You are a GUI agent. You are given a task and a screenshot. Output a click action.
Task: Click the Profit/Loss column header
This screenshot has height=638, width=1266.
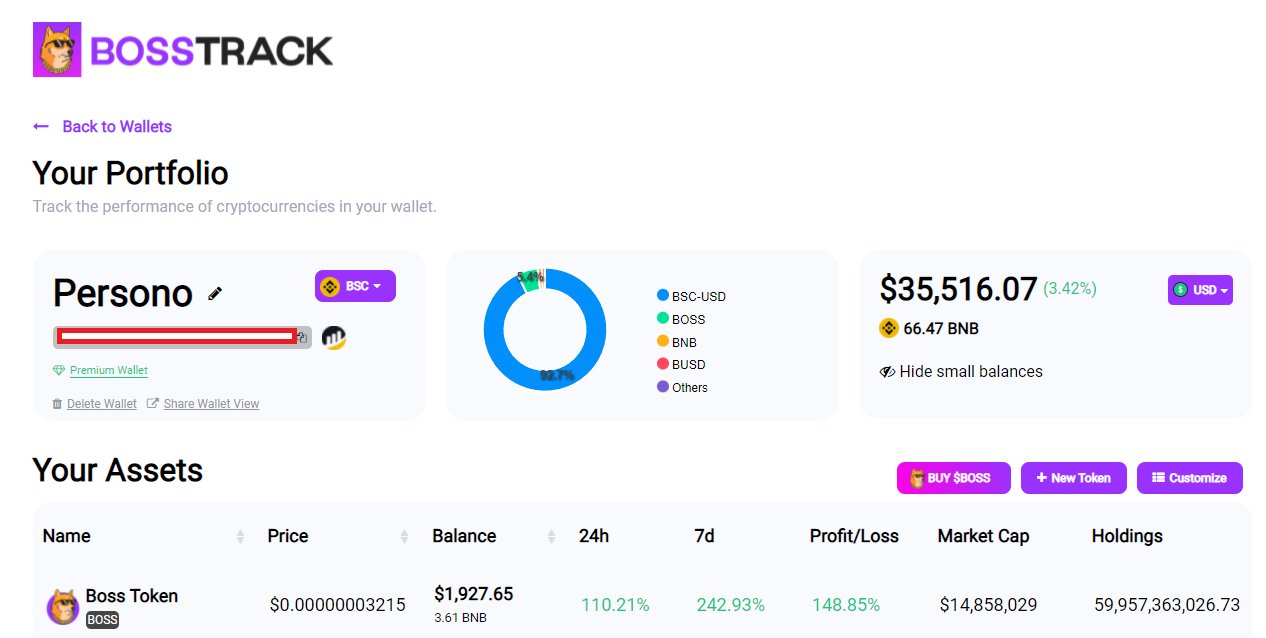click(x=854, y=536)
